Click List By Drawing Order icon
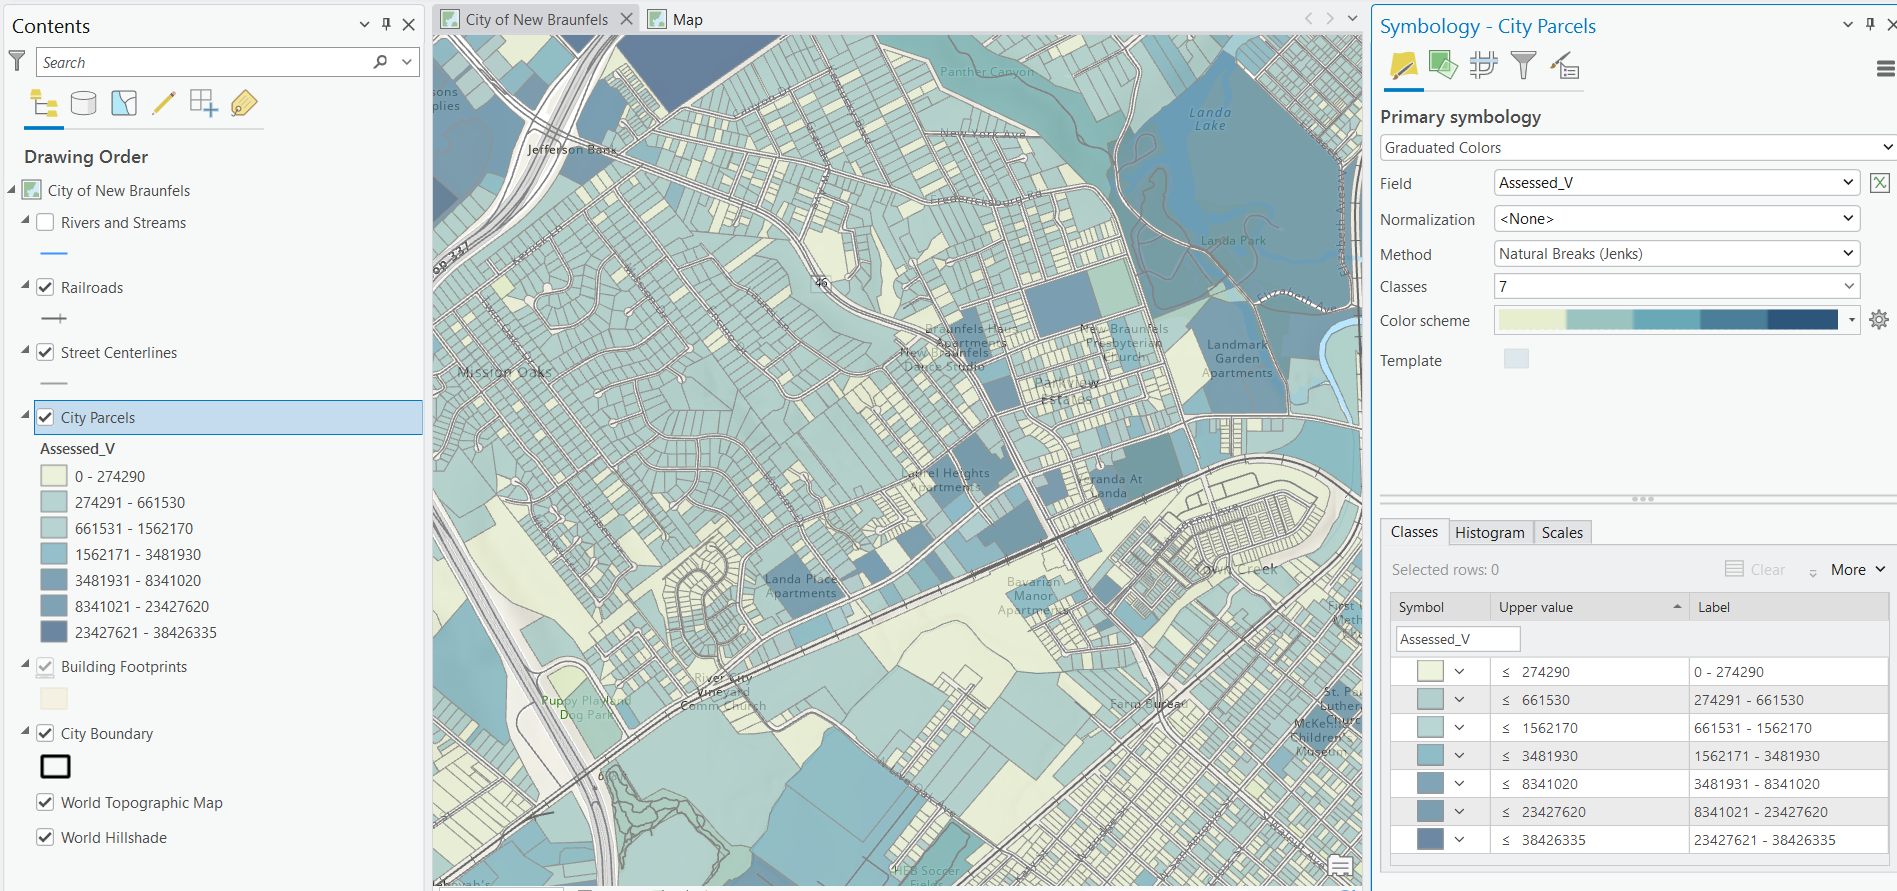 point(44,103)
